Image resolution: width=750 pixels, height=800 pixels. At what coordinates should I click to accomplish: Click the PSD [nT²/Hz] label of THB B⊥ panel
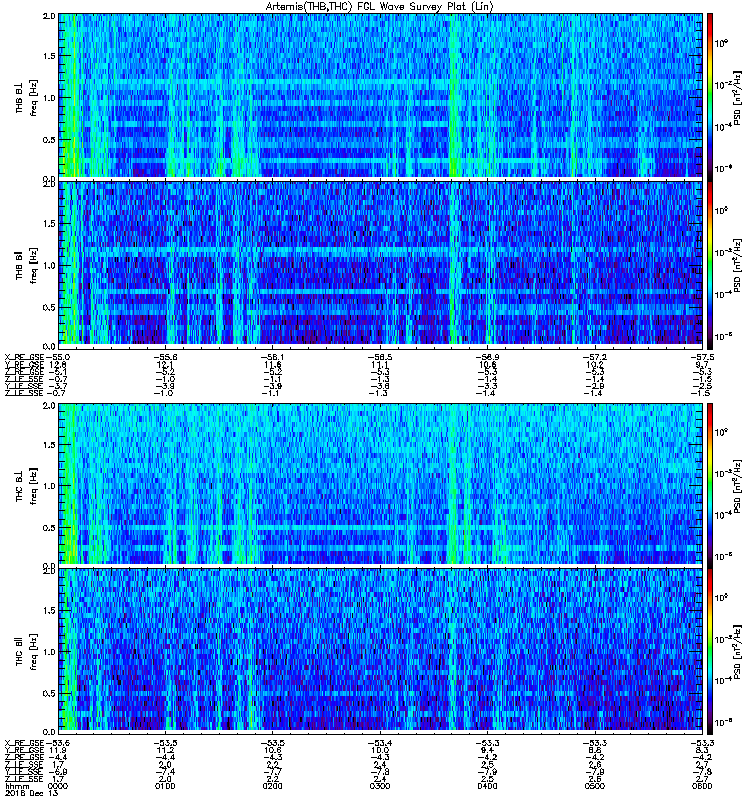pyautogui.click(x=737, y=98)
